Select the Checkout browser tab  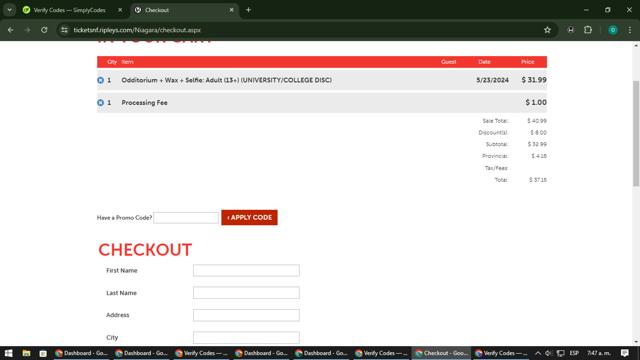click(184, 10)
